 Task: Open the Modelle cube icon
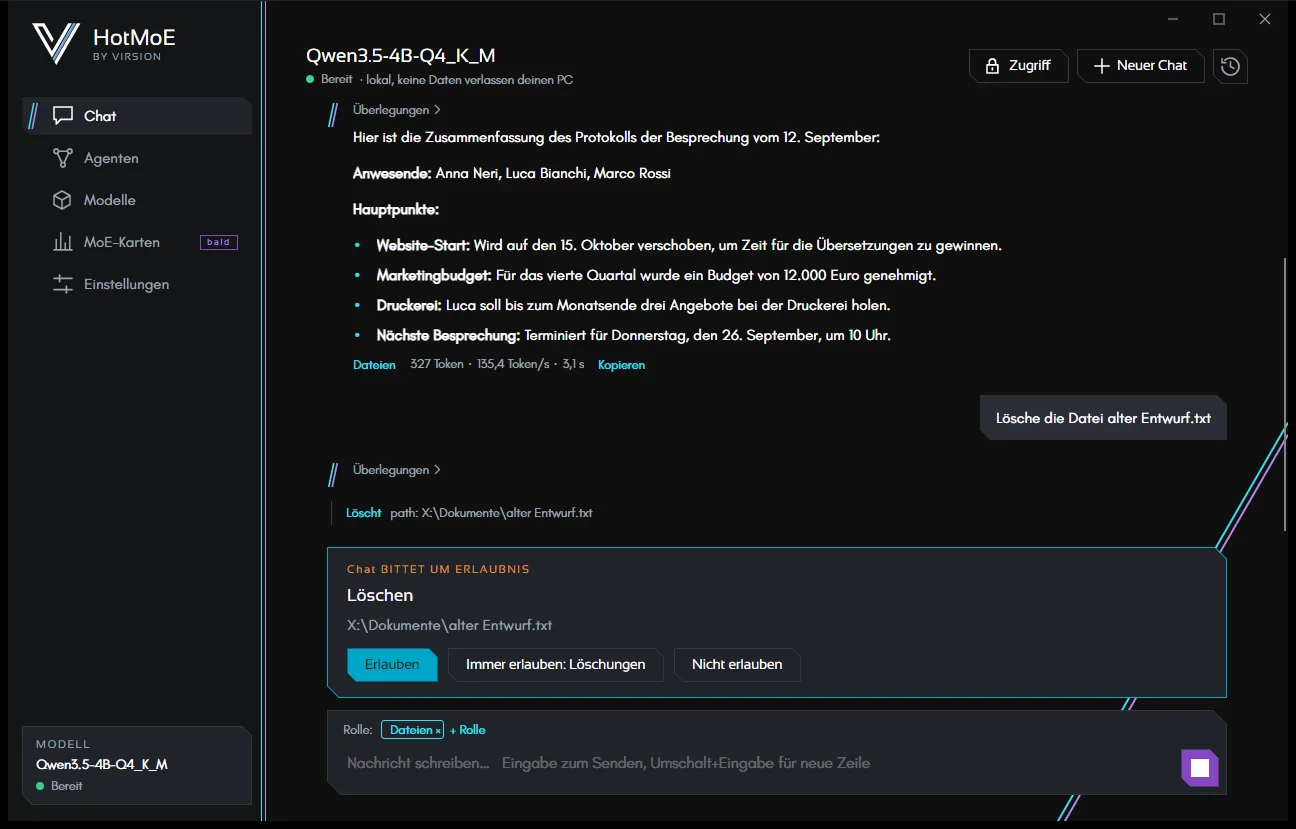(63, 200)
